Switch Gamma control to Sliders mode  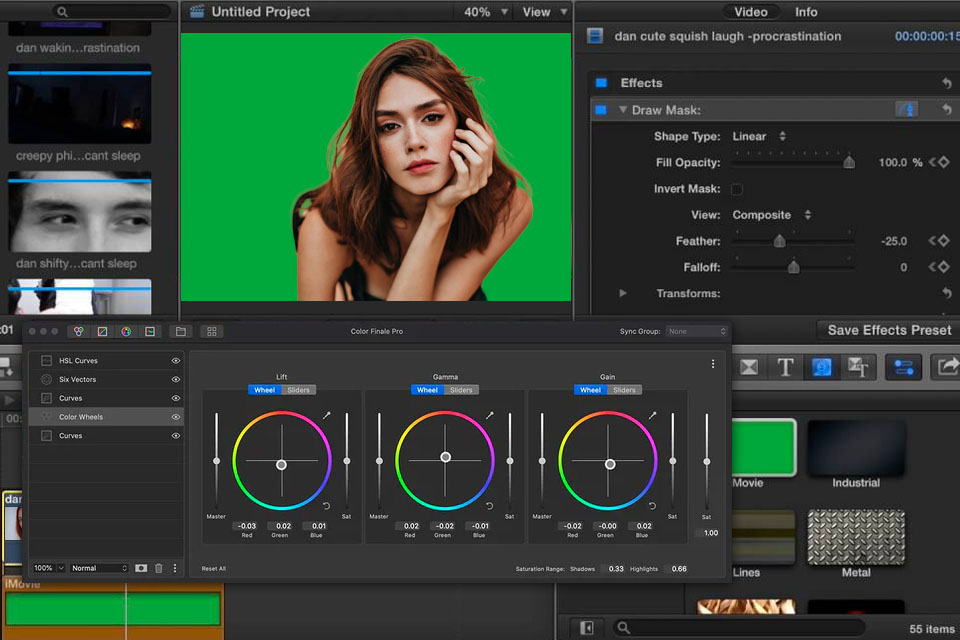461,390
